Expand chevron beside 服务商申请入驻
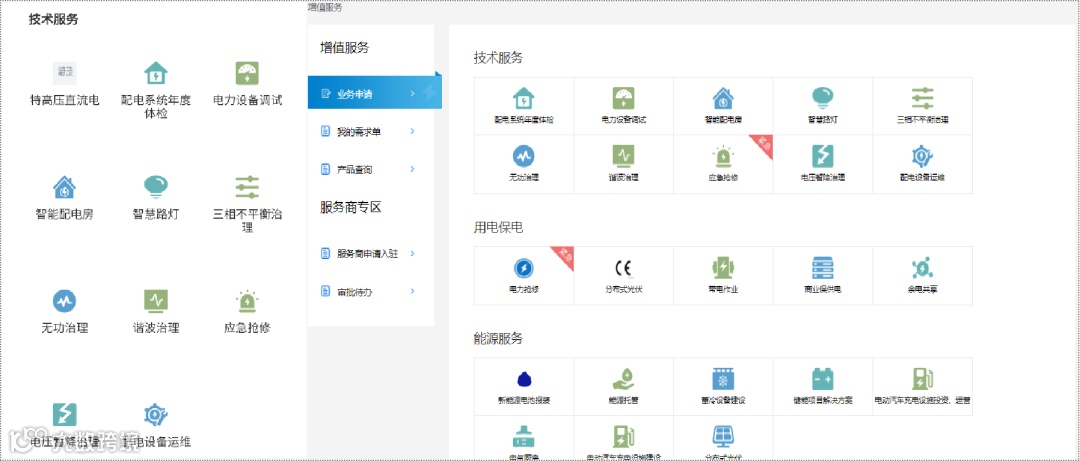Image resolution: width=1080 pixels, height=461 pixels. (x=412, y=254)
